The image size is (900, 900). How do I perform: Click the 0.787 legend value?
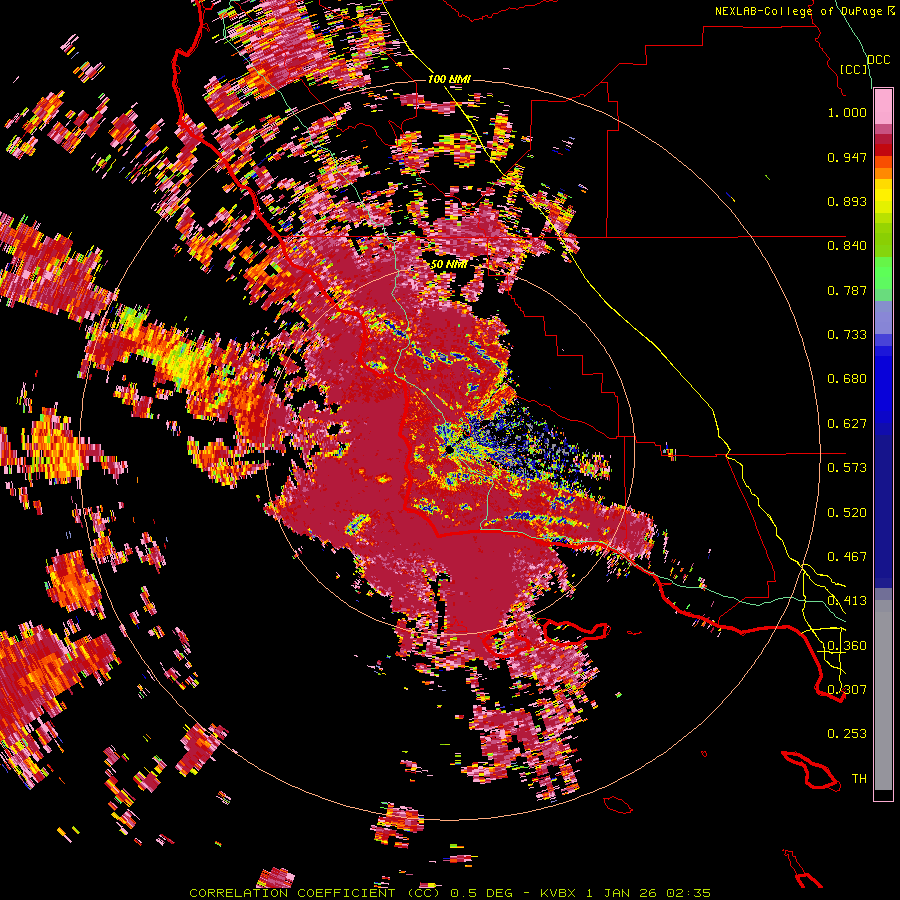847,290
